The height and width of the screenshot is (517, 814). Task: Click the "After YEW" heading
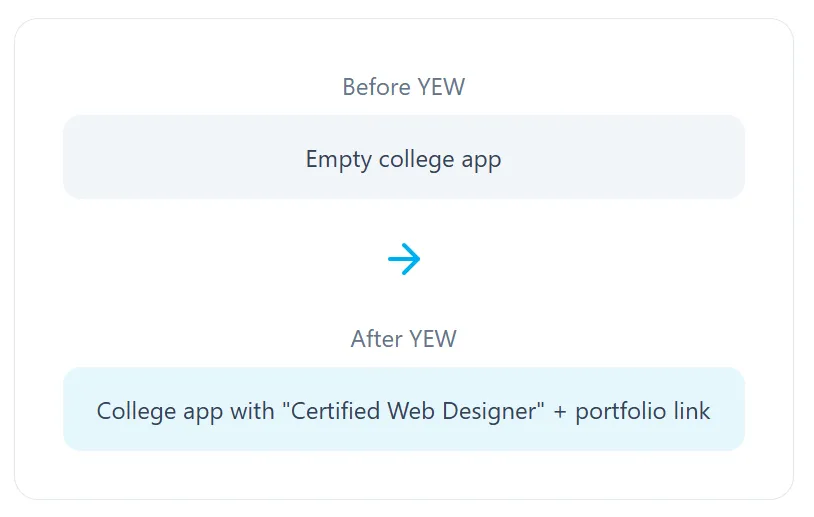(x=403, y=339)
